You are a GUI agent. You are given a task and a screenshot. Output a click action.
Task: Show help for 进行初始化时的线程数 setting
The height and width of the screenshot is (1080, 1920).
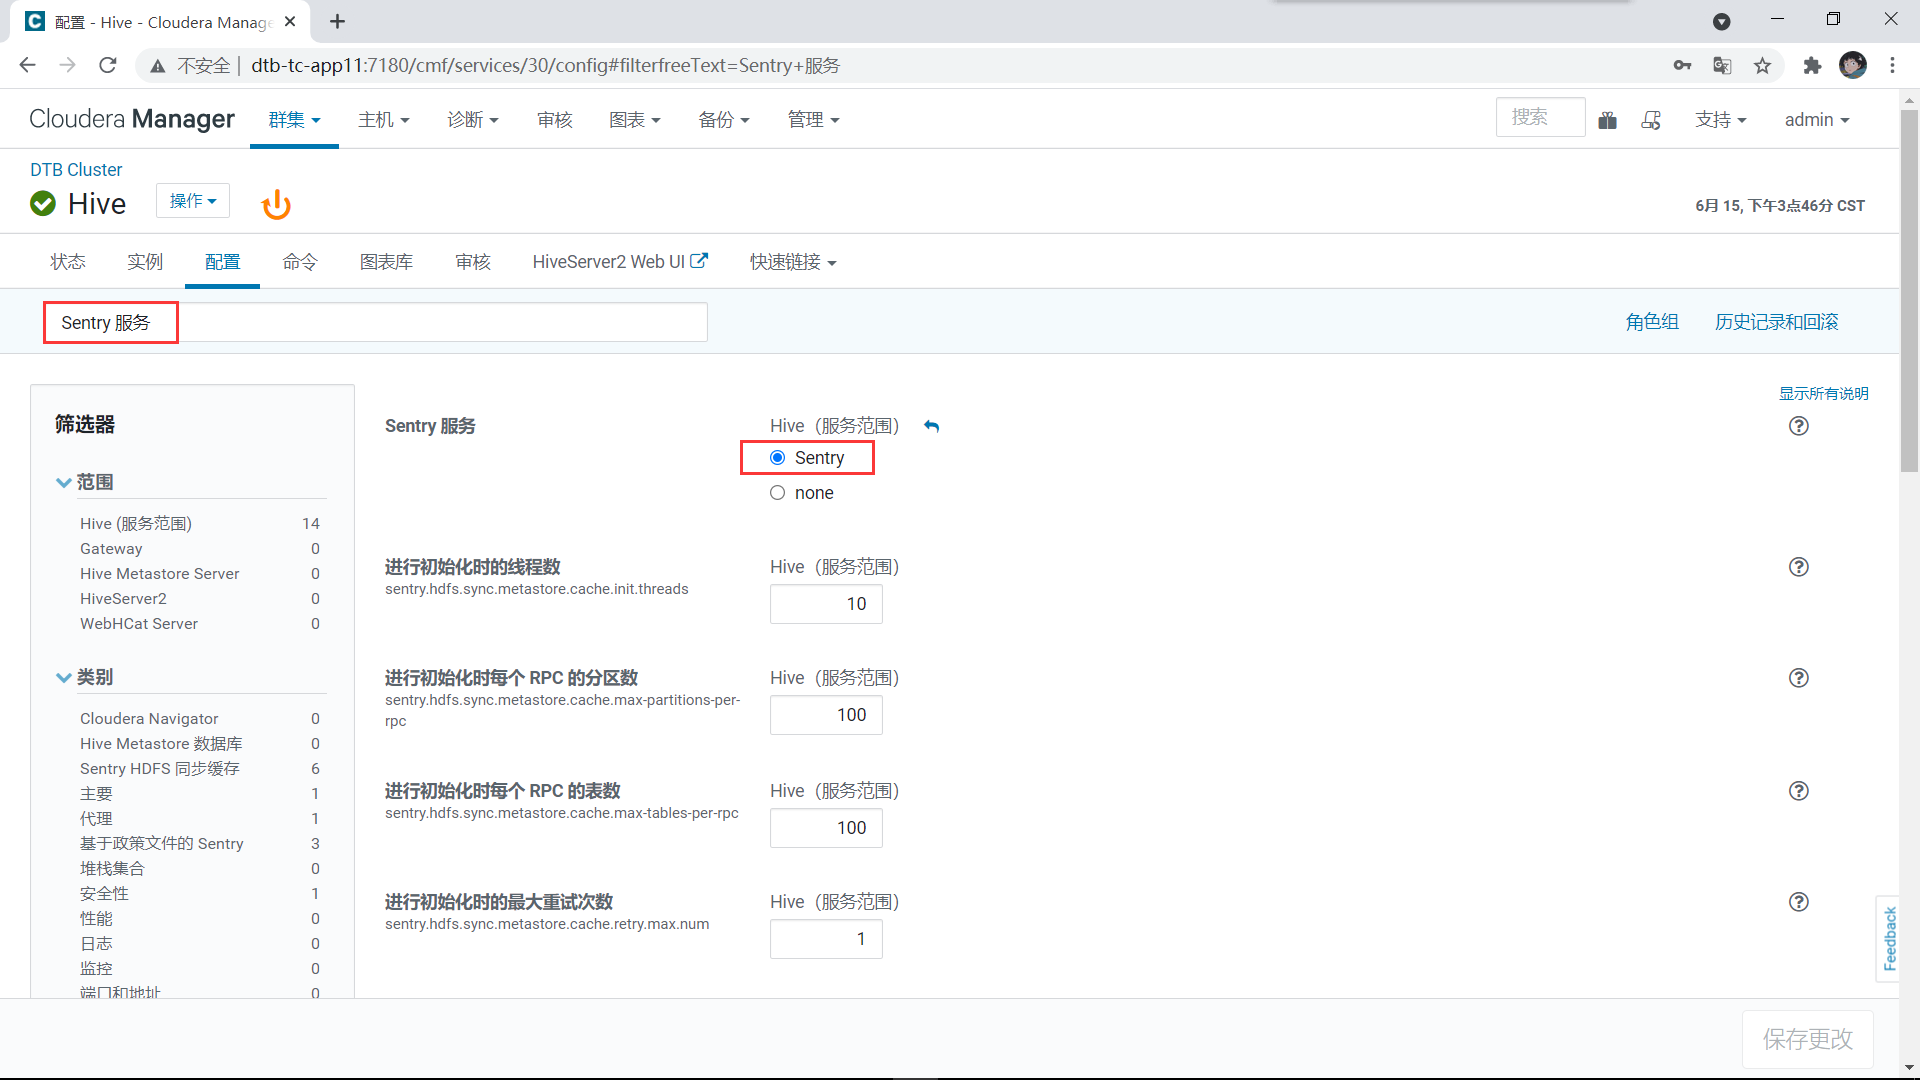pos(1798,567)
